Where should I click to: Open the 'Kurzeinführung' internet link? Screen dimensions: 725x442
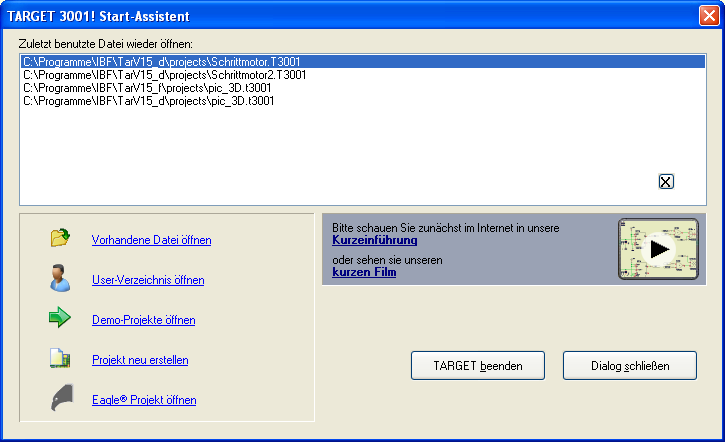click(374, 240)
